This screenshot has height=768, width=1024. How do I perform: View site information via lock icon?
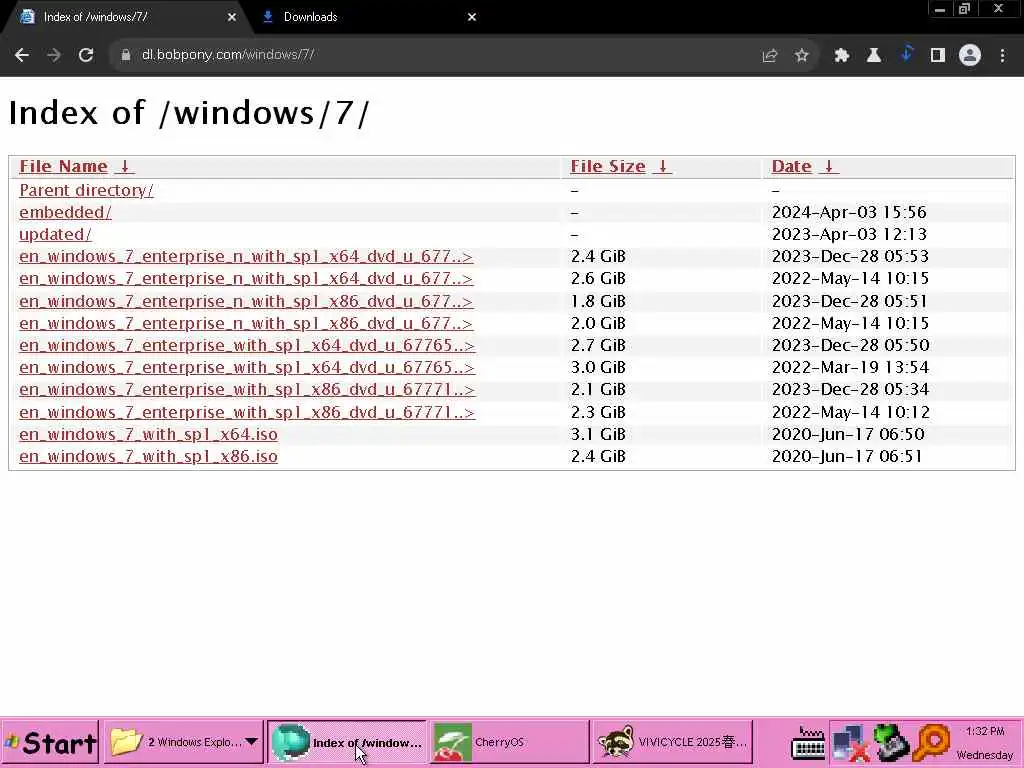(x=125, y=56)
